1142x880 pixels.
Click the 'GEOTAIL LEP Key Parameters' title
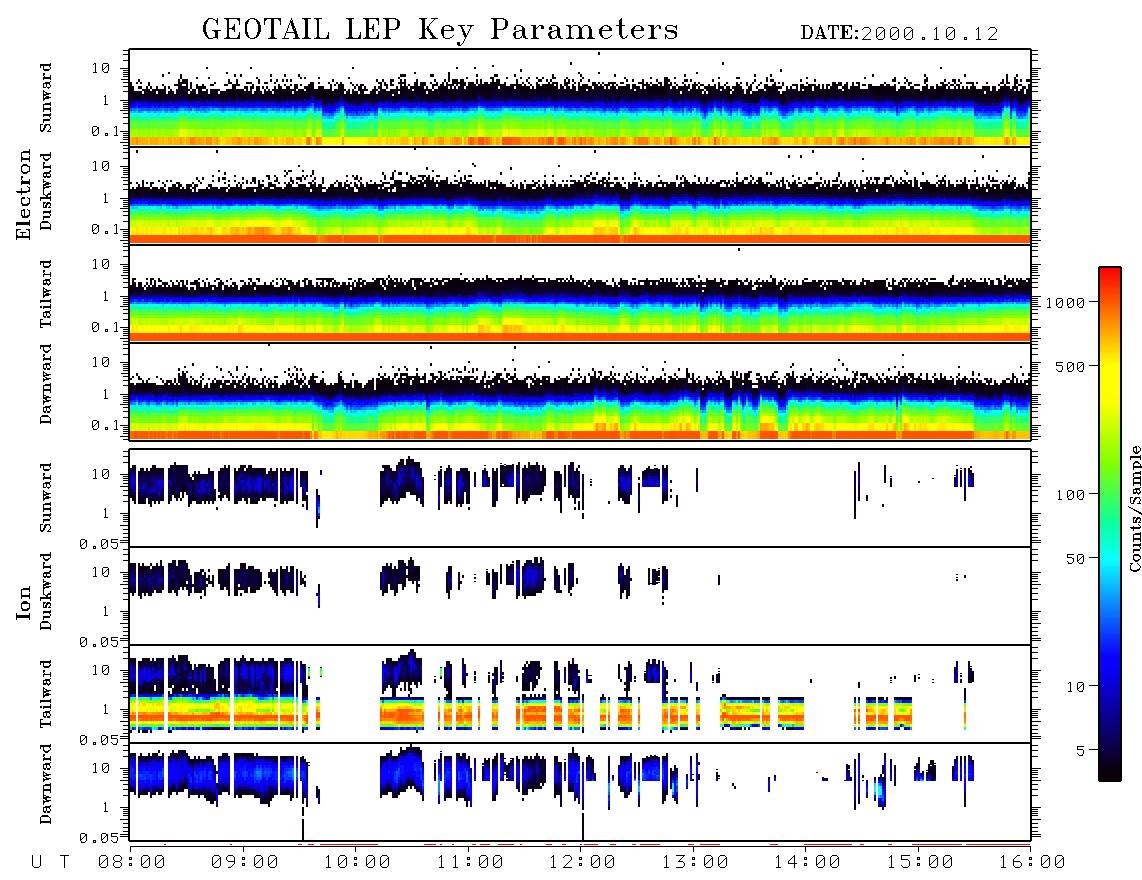click(x=440, y=30)
